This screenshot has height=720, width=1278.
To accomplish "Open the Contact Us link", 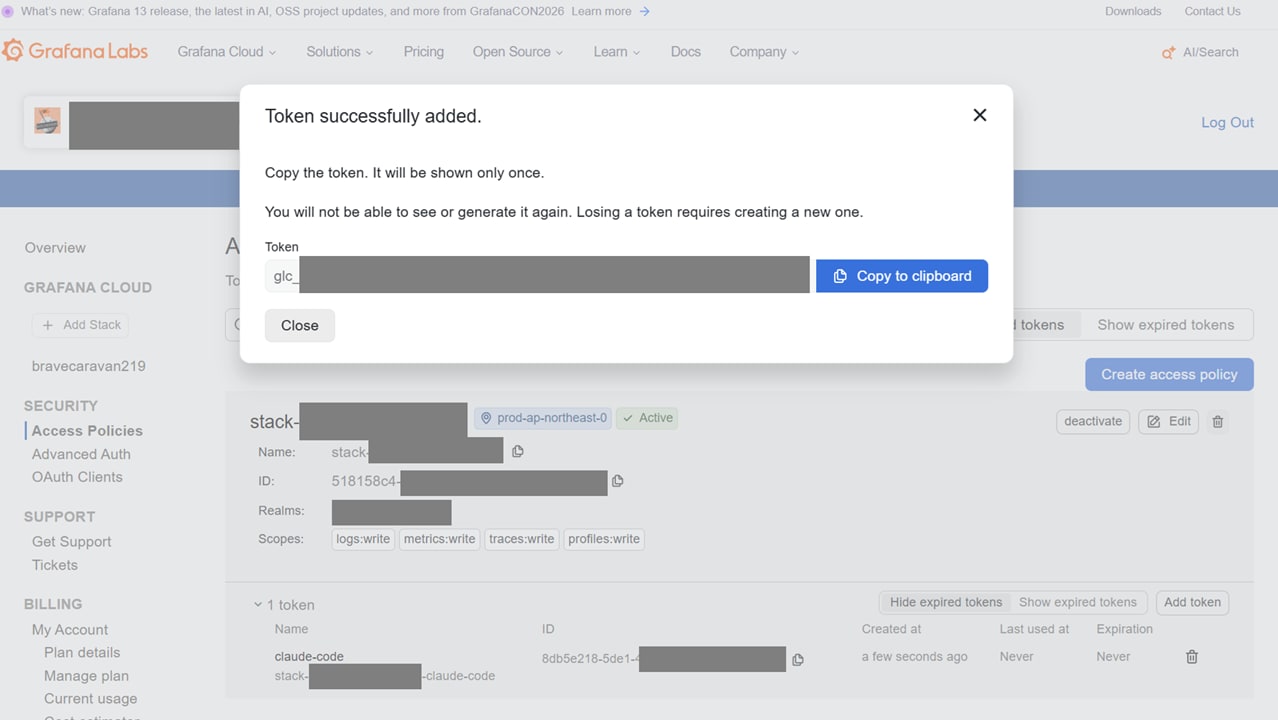I will tap(1212, 12).
